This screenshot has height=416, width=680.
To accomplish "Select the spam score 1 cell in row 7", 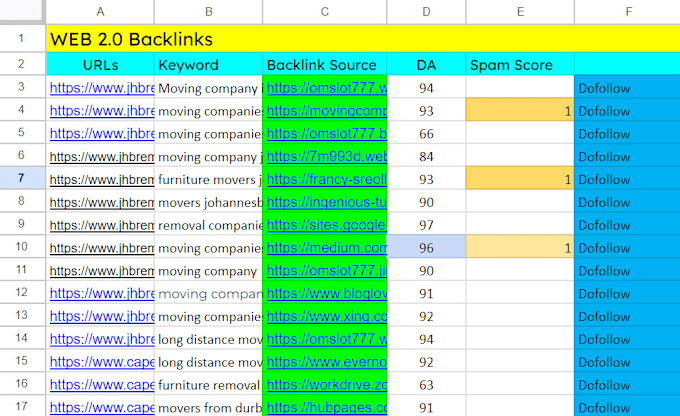I will (520, 179).
